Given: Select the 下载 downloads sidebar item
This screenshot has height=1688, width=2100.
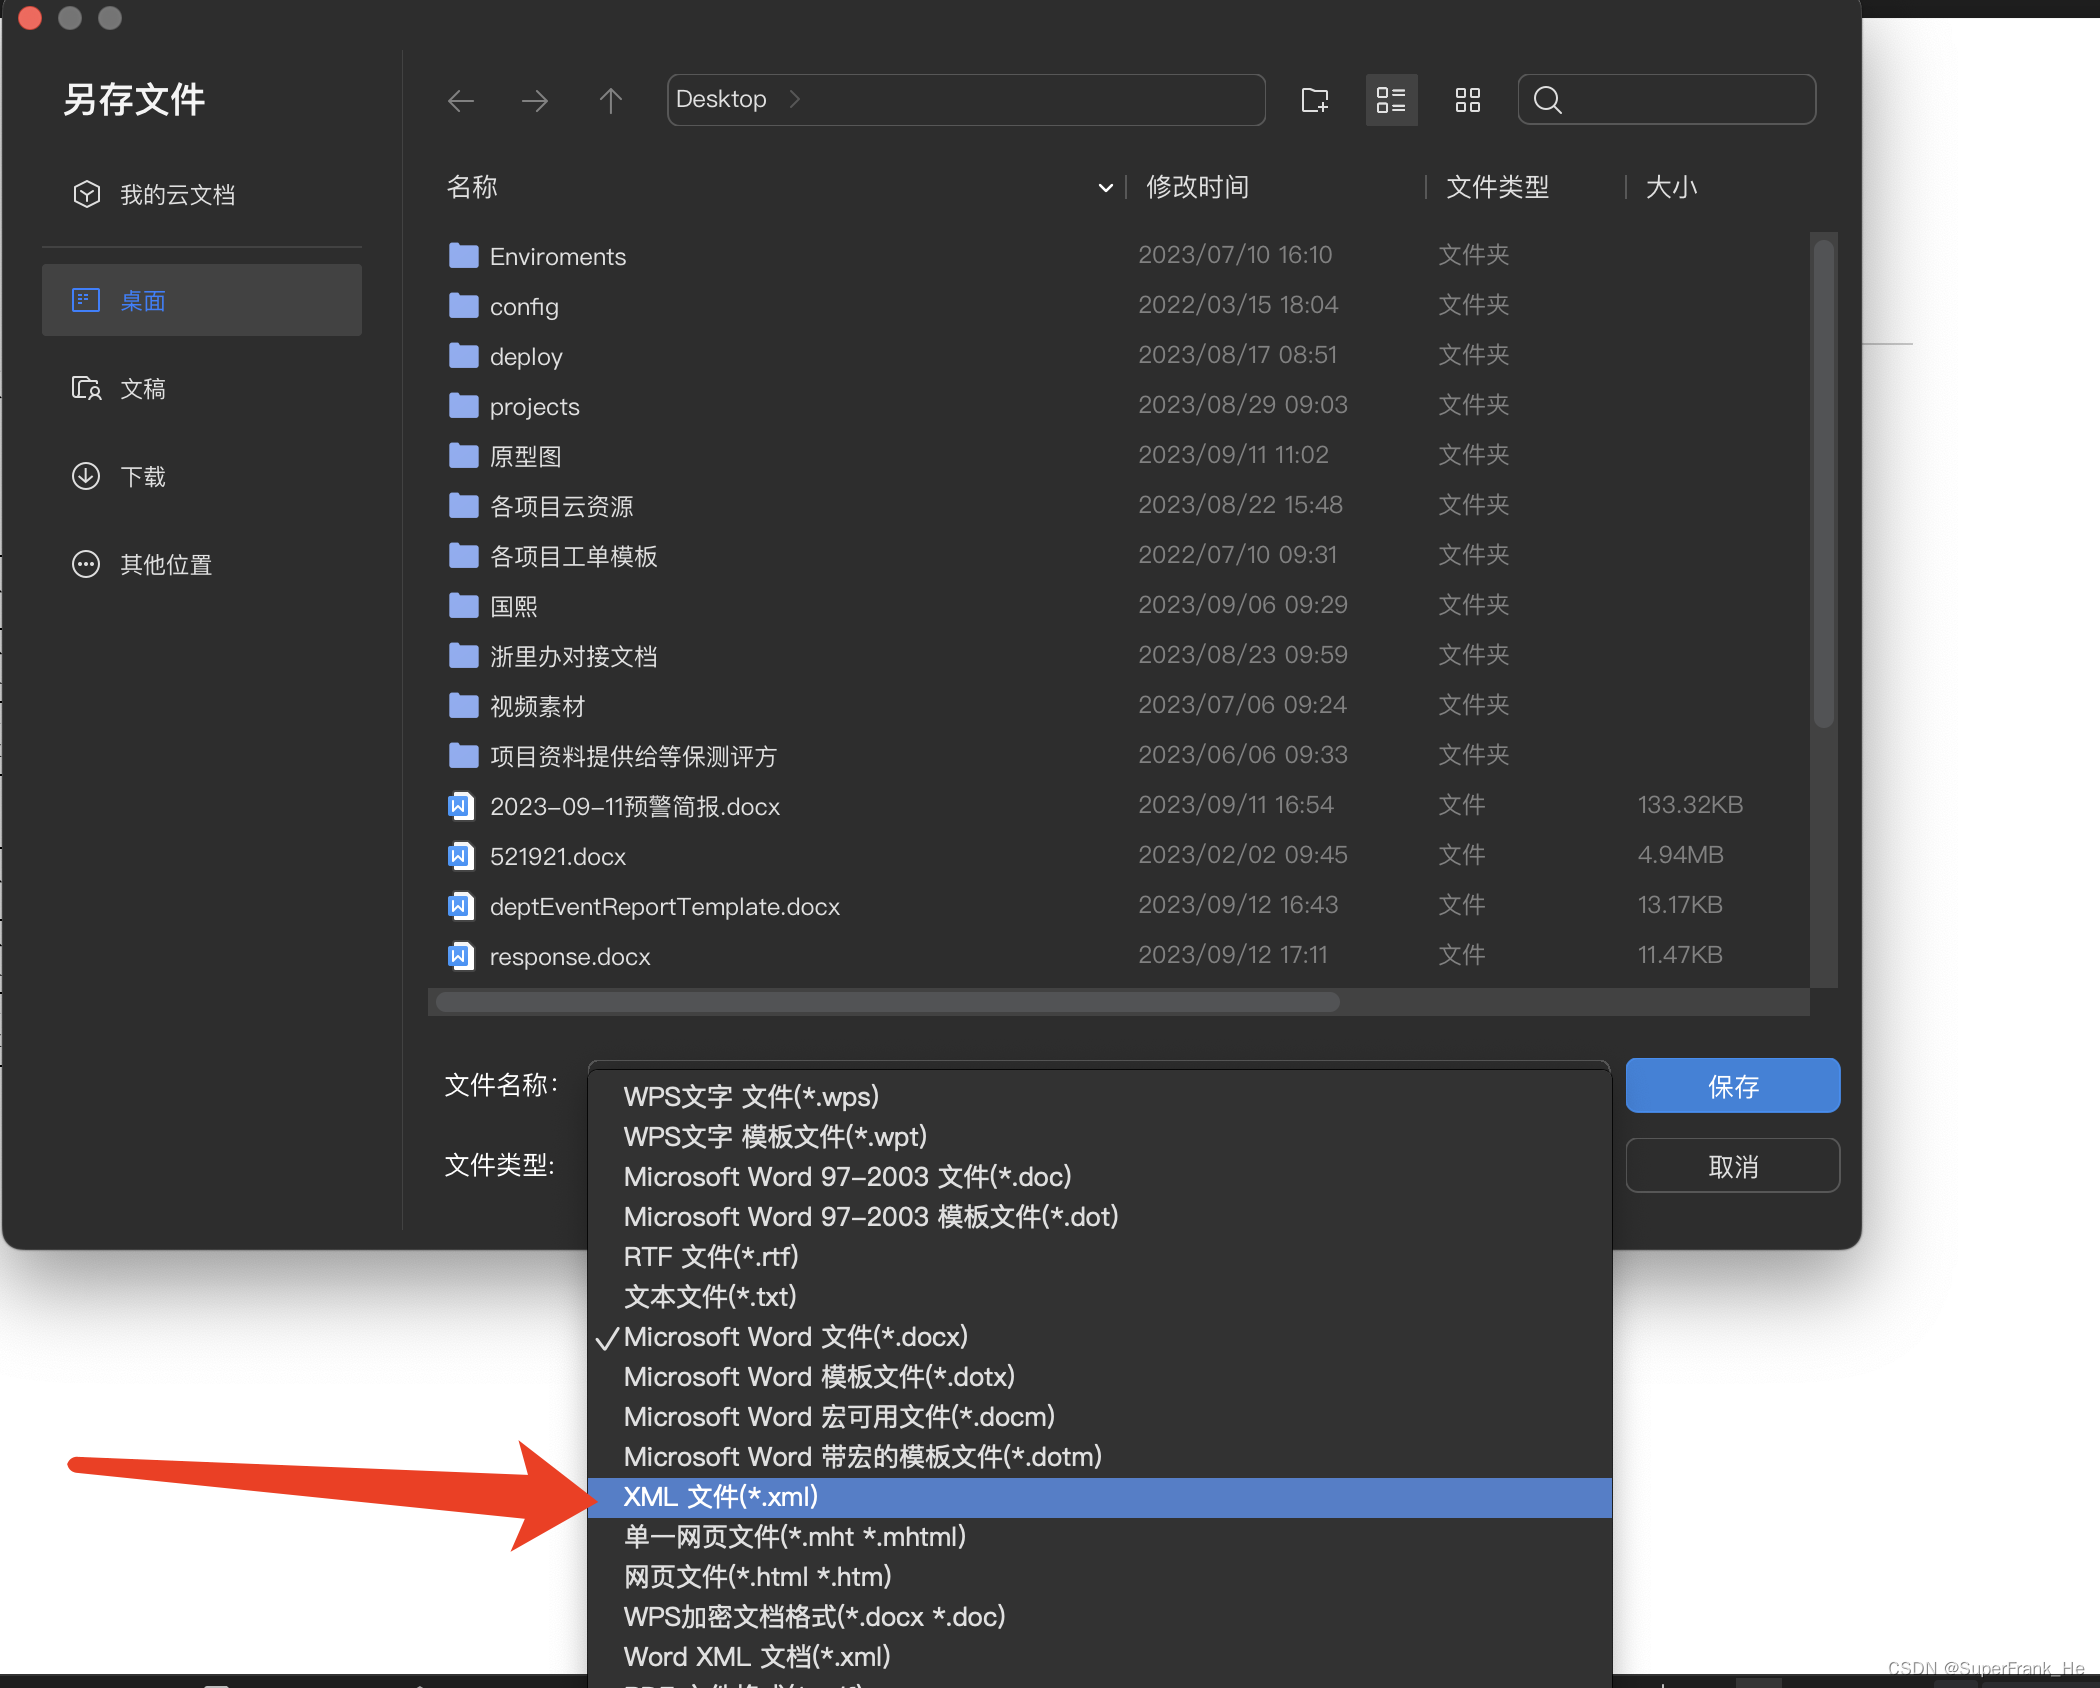Looking at the screenshot, I should [x=143, y=477].
